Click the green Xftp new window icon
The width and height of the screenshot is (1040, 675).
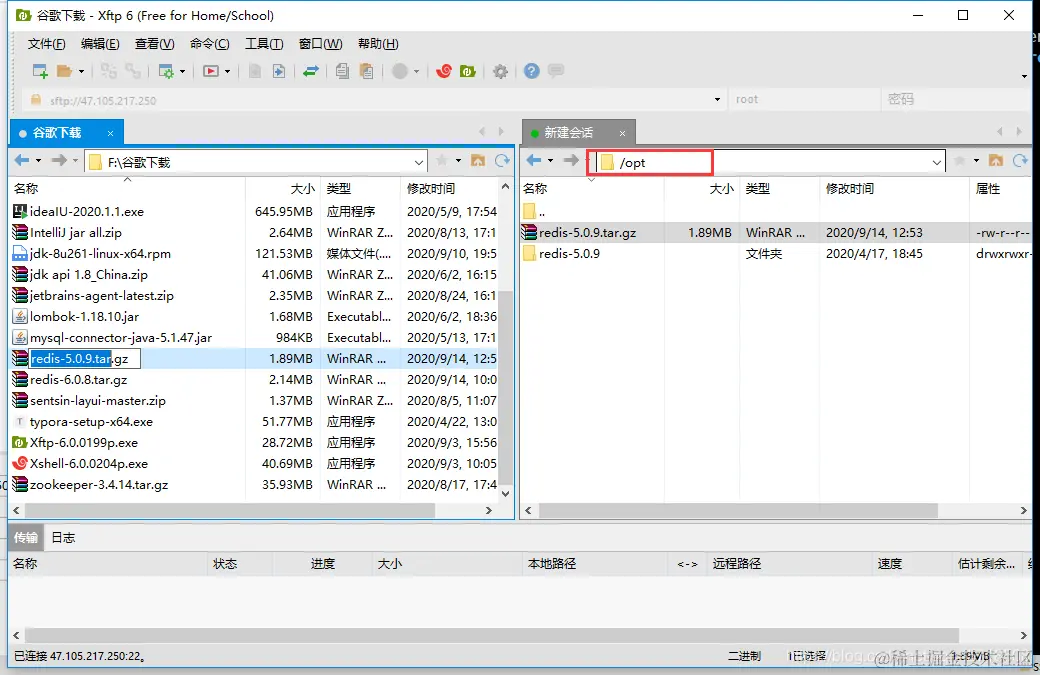pos(468,71)
